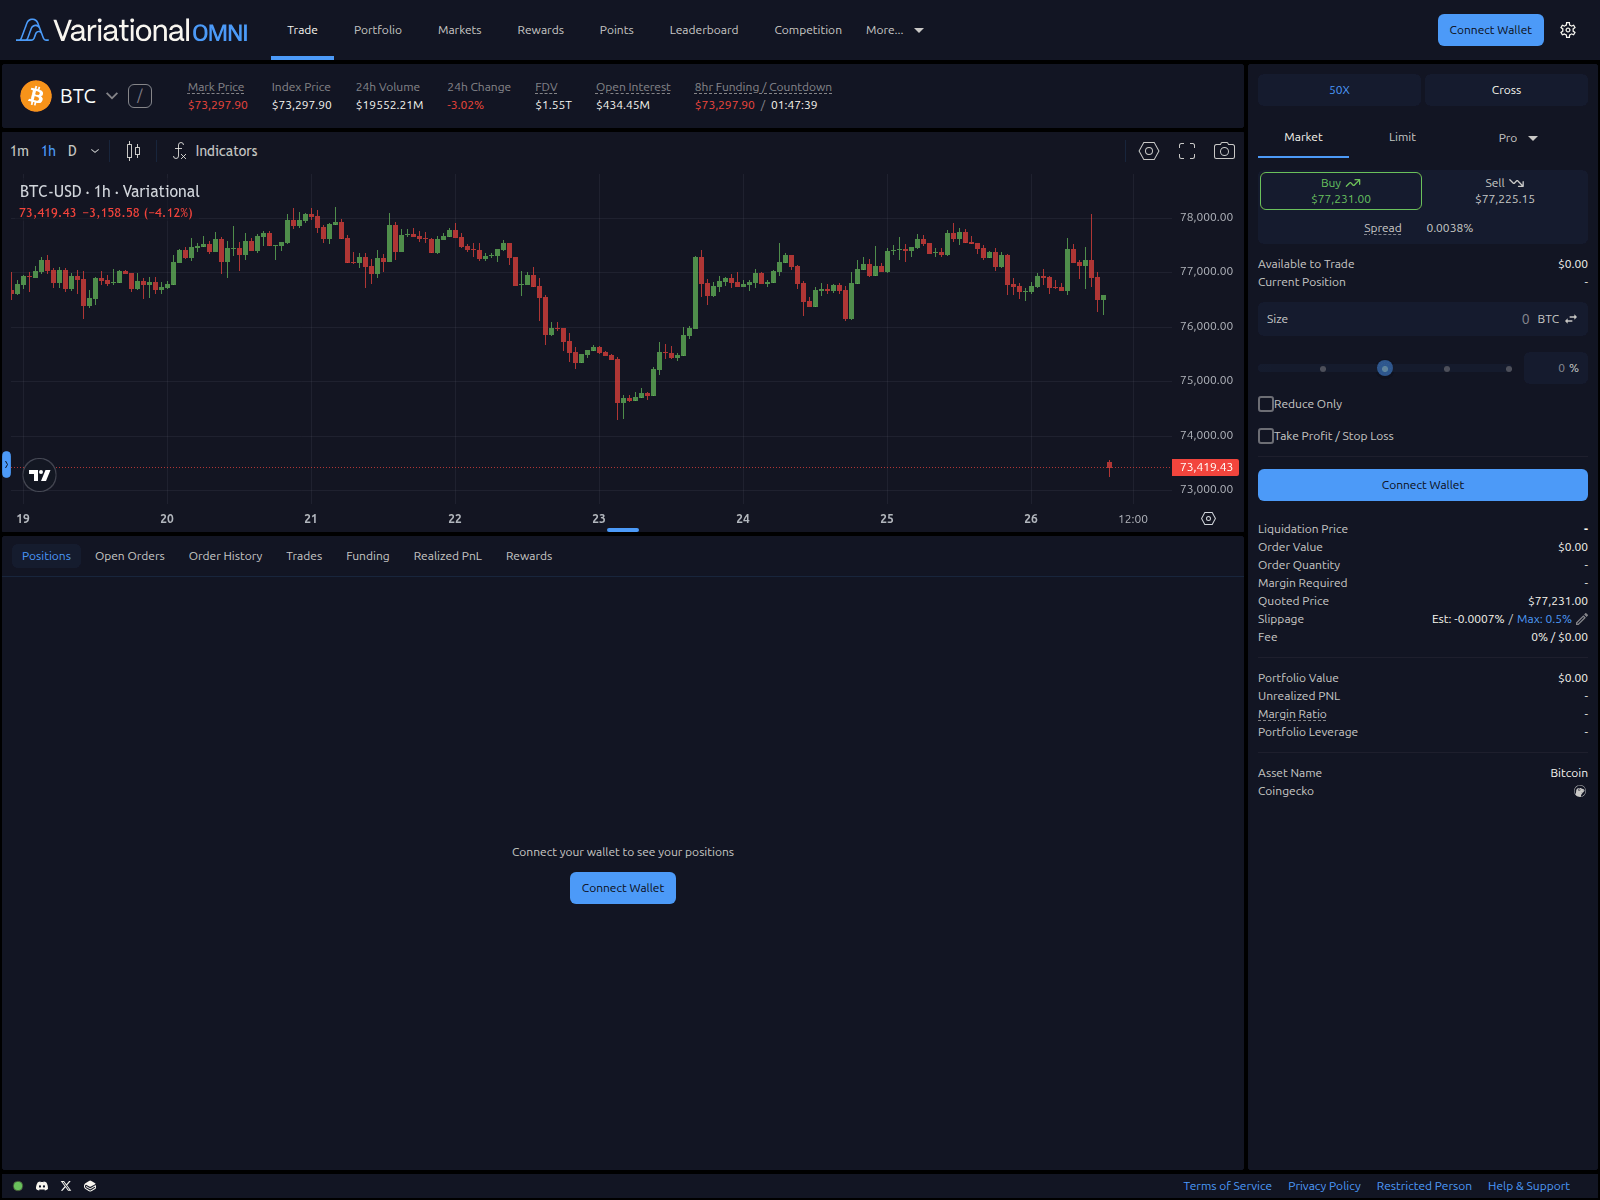Open chart settings hexagon icon

tap(1149, 151)
